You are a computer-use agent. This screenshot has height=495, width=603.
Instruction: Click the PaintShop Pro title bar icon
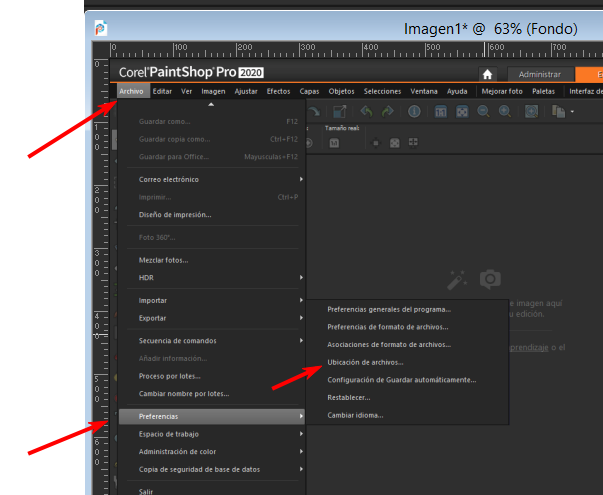pos(101,28)
